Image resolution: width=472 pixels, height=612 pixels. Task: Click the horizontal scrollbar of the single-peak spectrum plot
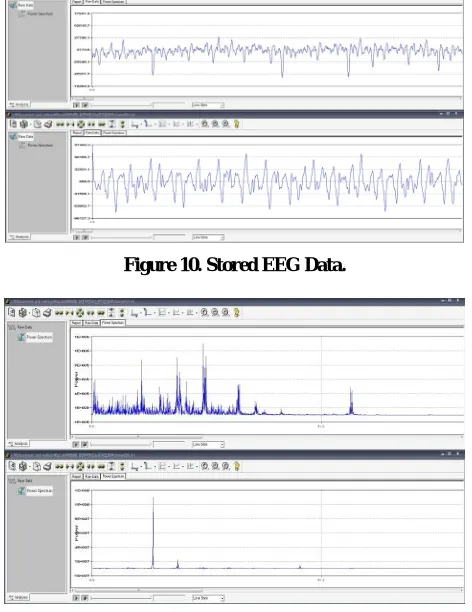267,591
